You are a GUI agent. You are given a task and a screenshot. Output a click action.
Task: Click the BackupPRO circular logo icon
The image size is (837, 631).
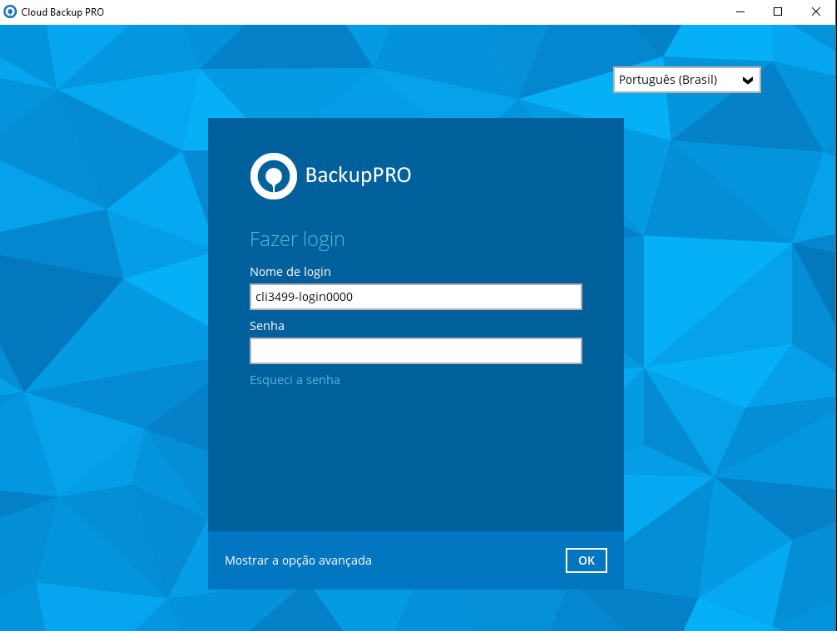tap(273, 176)
